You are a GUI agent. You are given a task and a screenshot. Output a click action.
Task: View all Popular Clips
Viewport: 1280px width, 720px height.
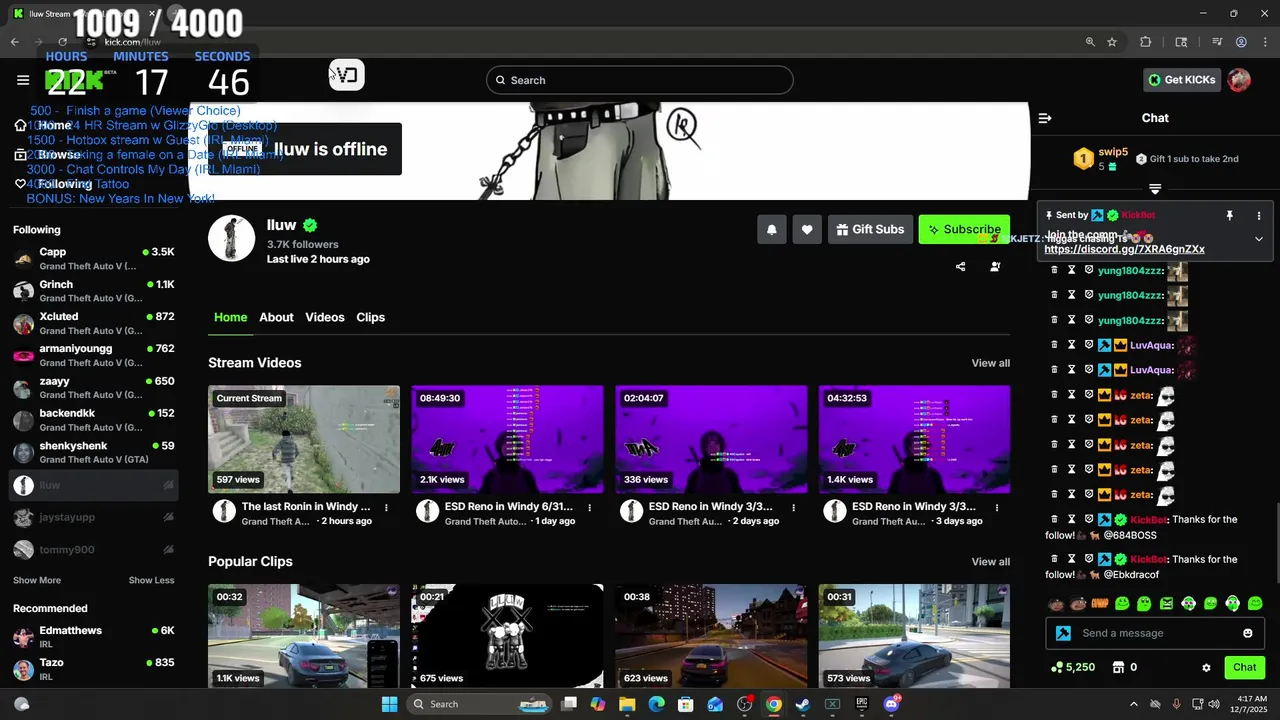coord(990,562)
